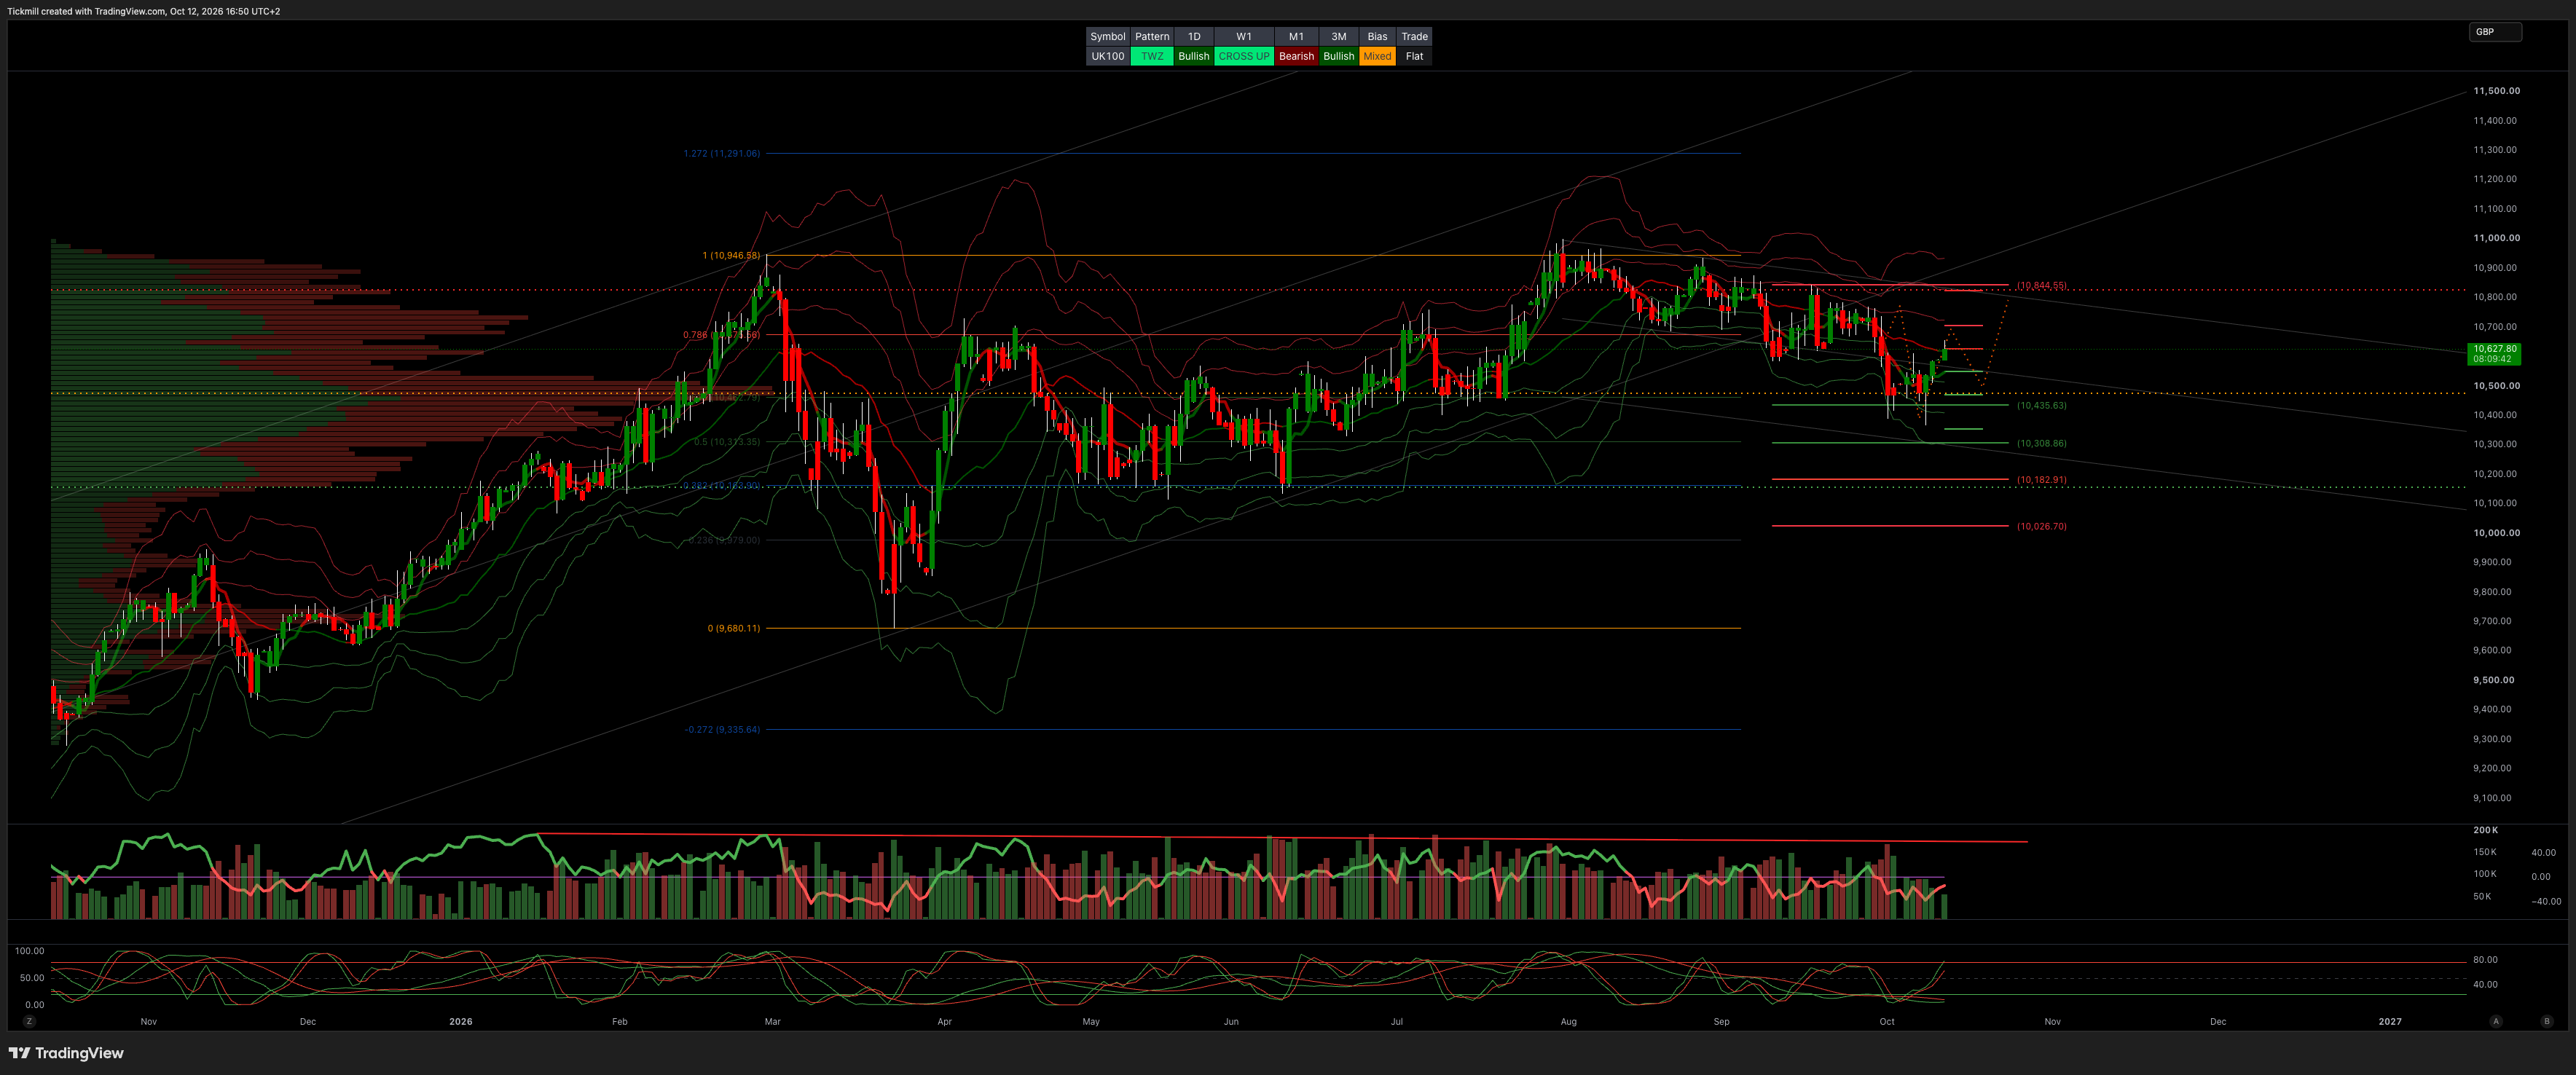Click the 9,100.00 price axis label

(2492, 798)
